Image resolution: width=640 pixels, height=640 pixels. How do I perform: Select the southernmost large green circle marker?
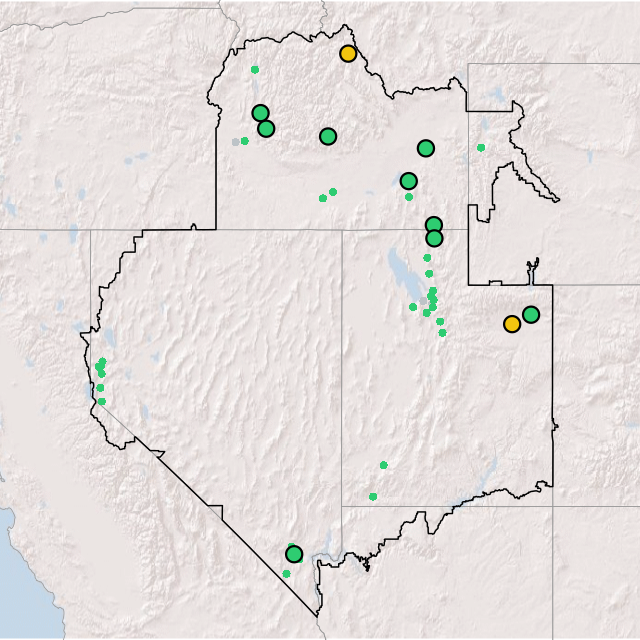coord(294,554)
